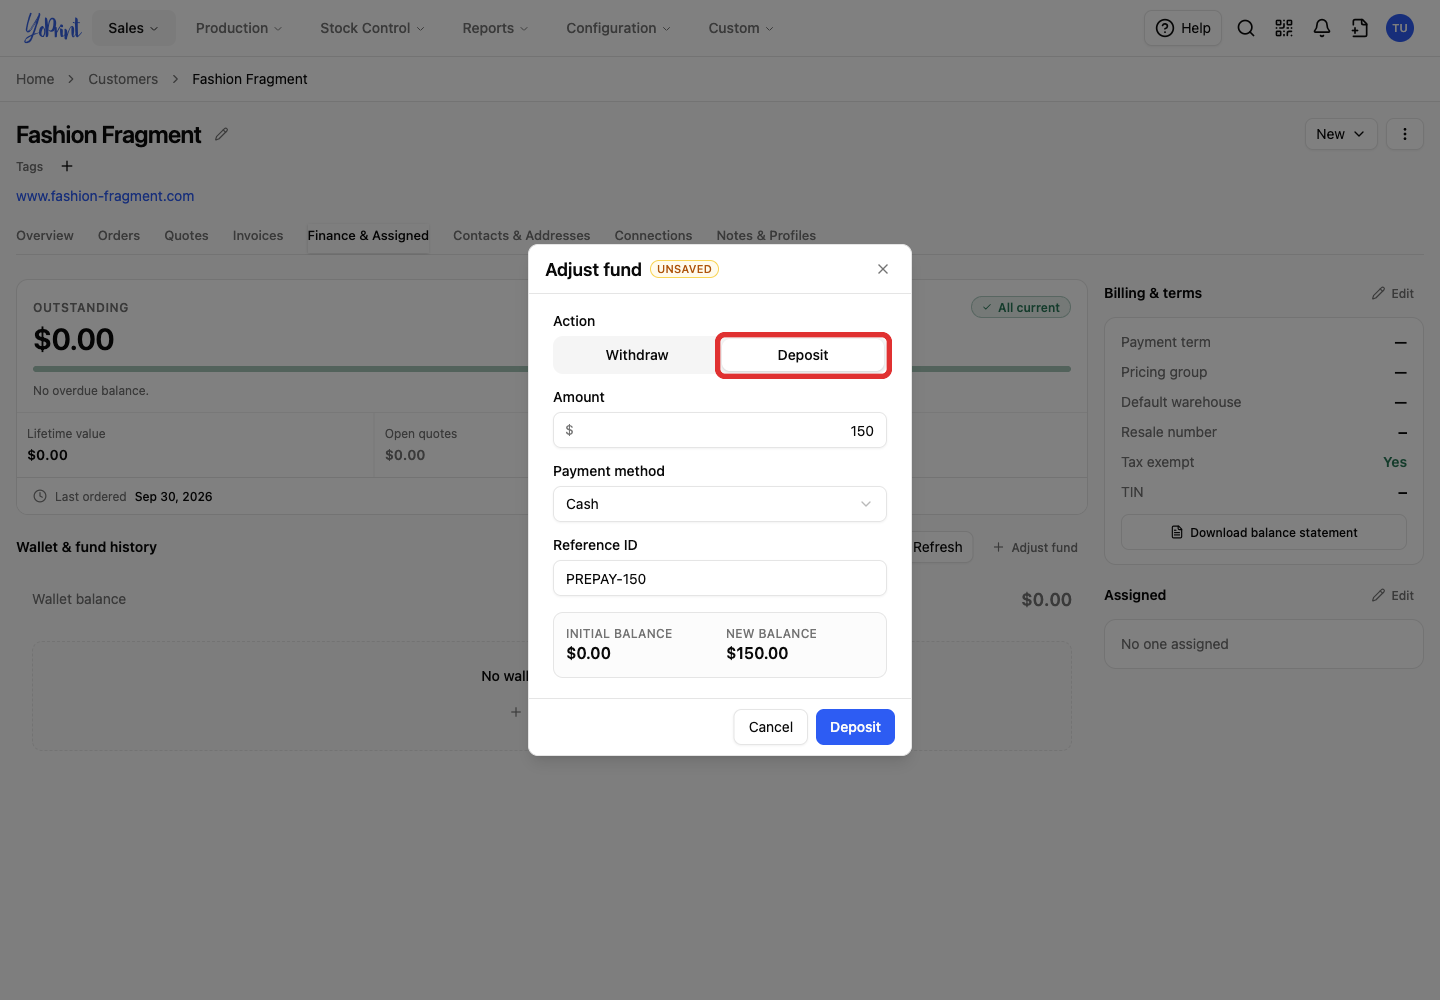
Task: Click the All current status badge
Action: [x=1021, y=307]
